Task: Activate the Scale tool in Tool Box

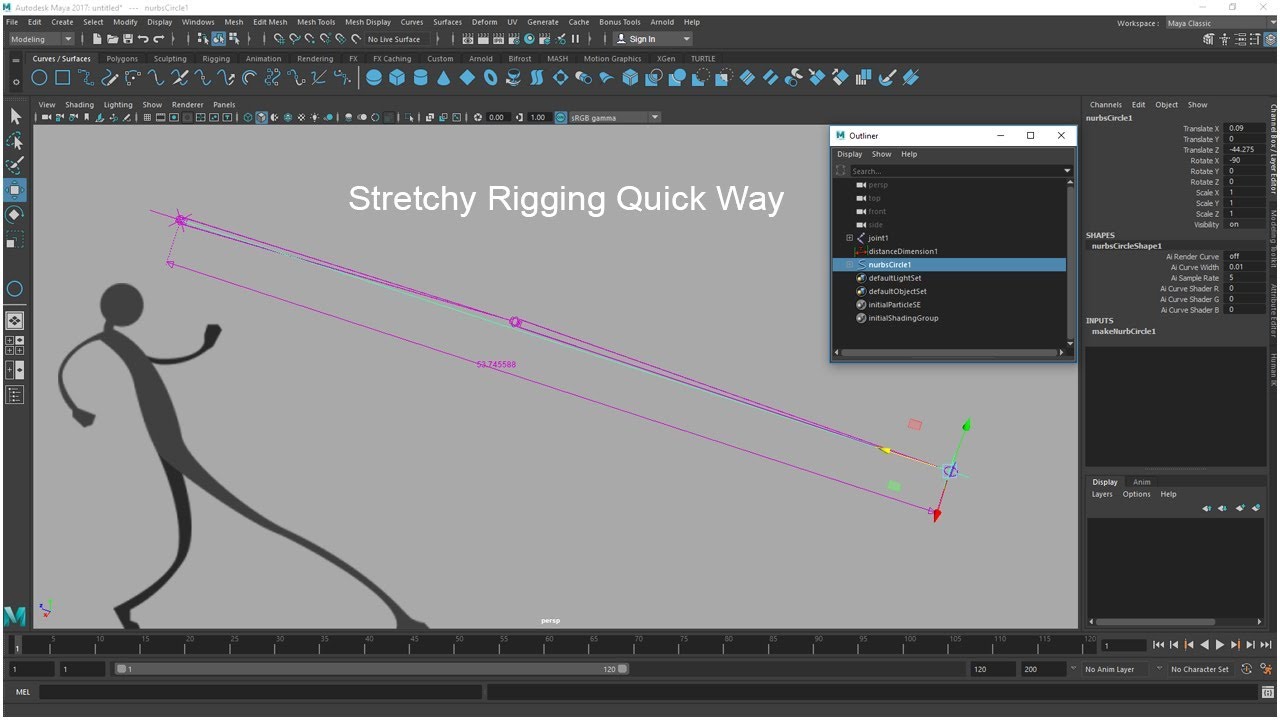Action: pos(15,240)
